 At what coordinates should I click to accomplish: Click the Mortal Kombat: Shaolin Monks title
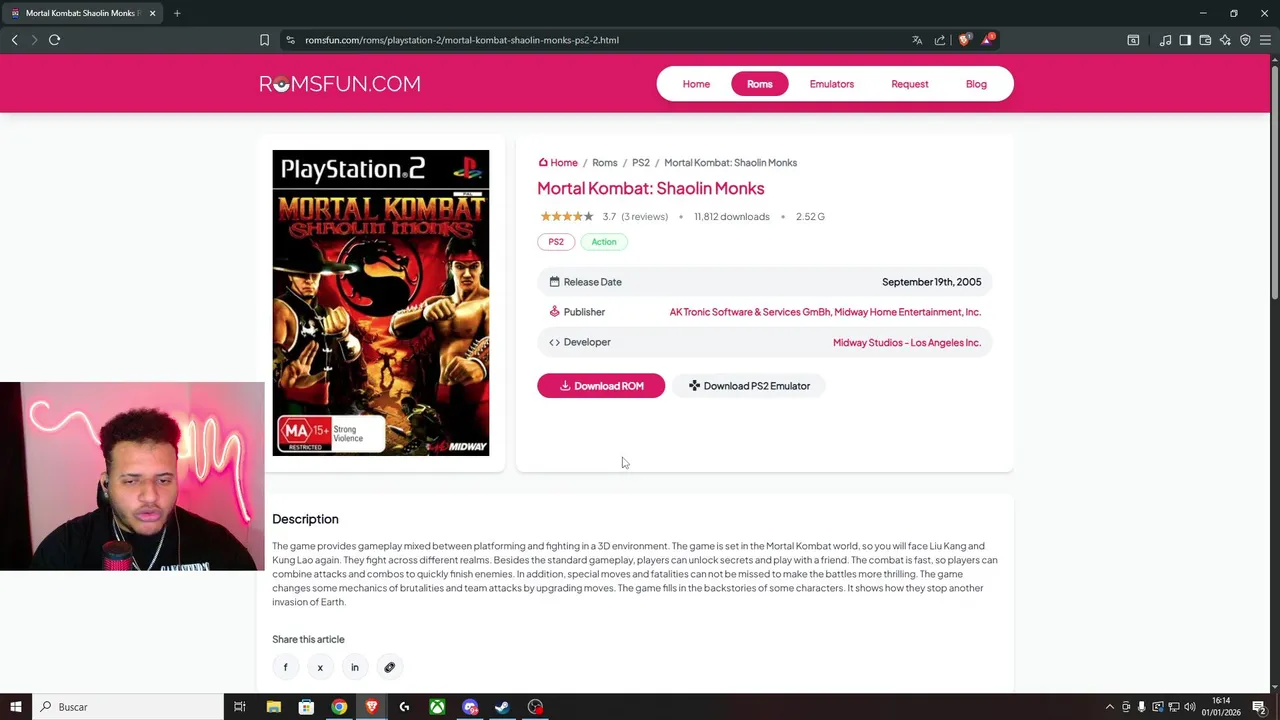pos(651,188)
